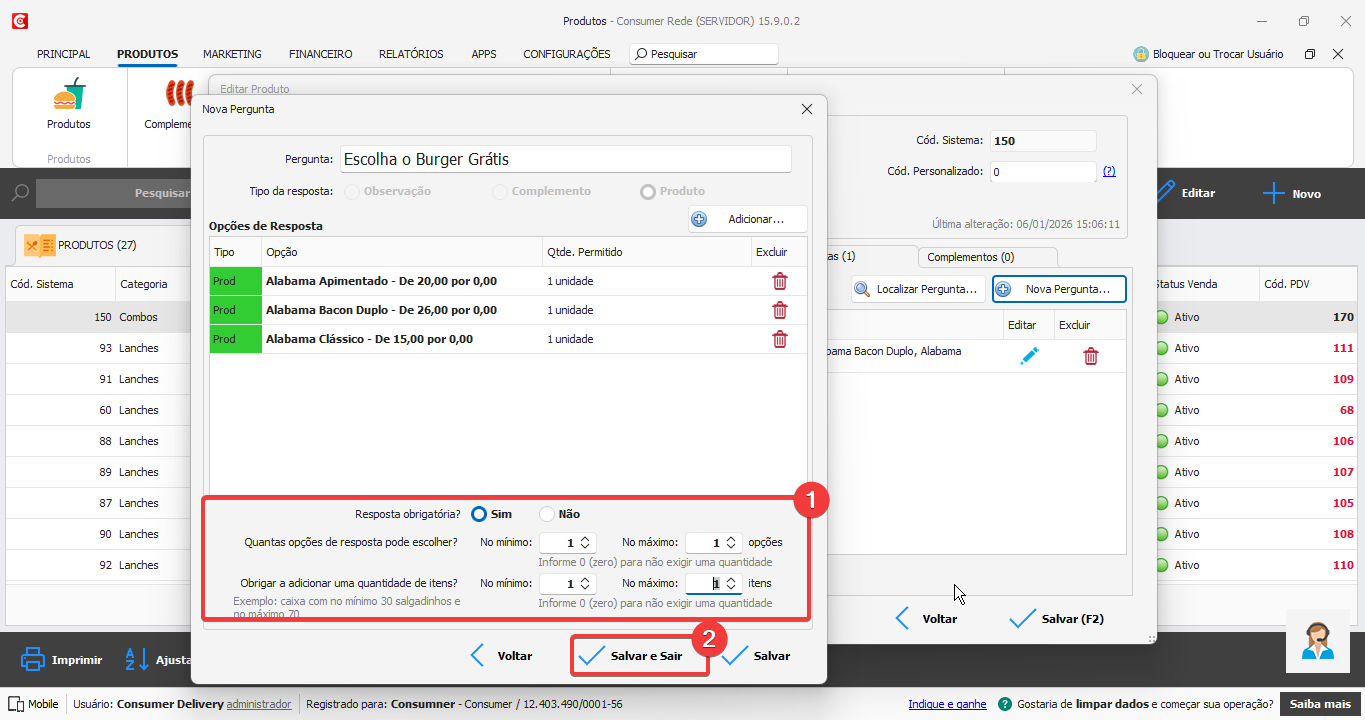
Task: Click the Pergunta text field
Action: coord(565,159)
